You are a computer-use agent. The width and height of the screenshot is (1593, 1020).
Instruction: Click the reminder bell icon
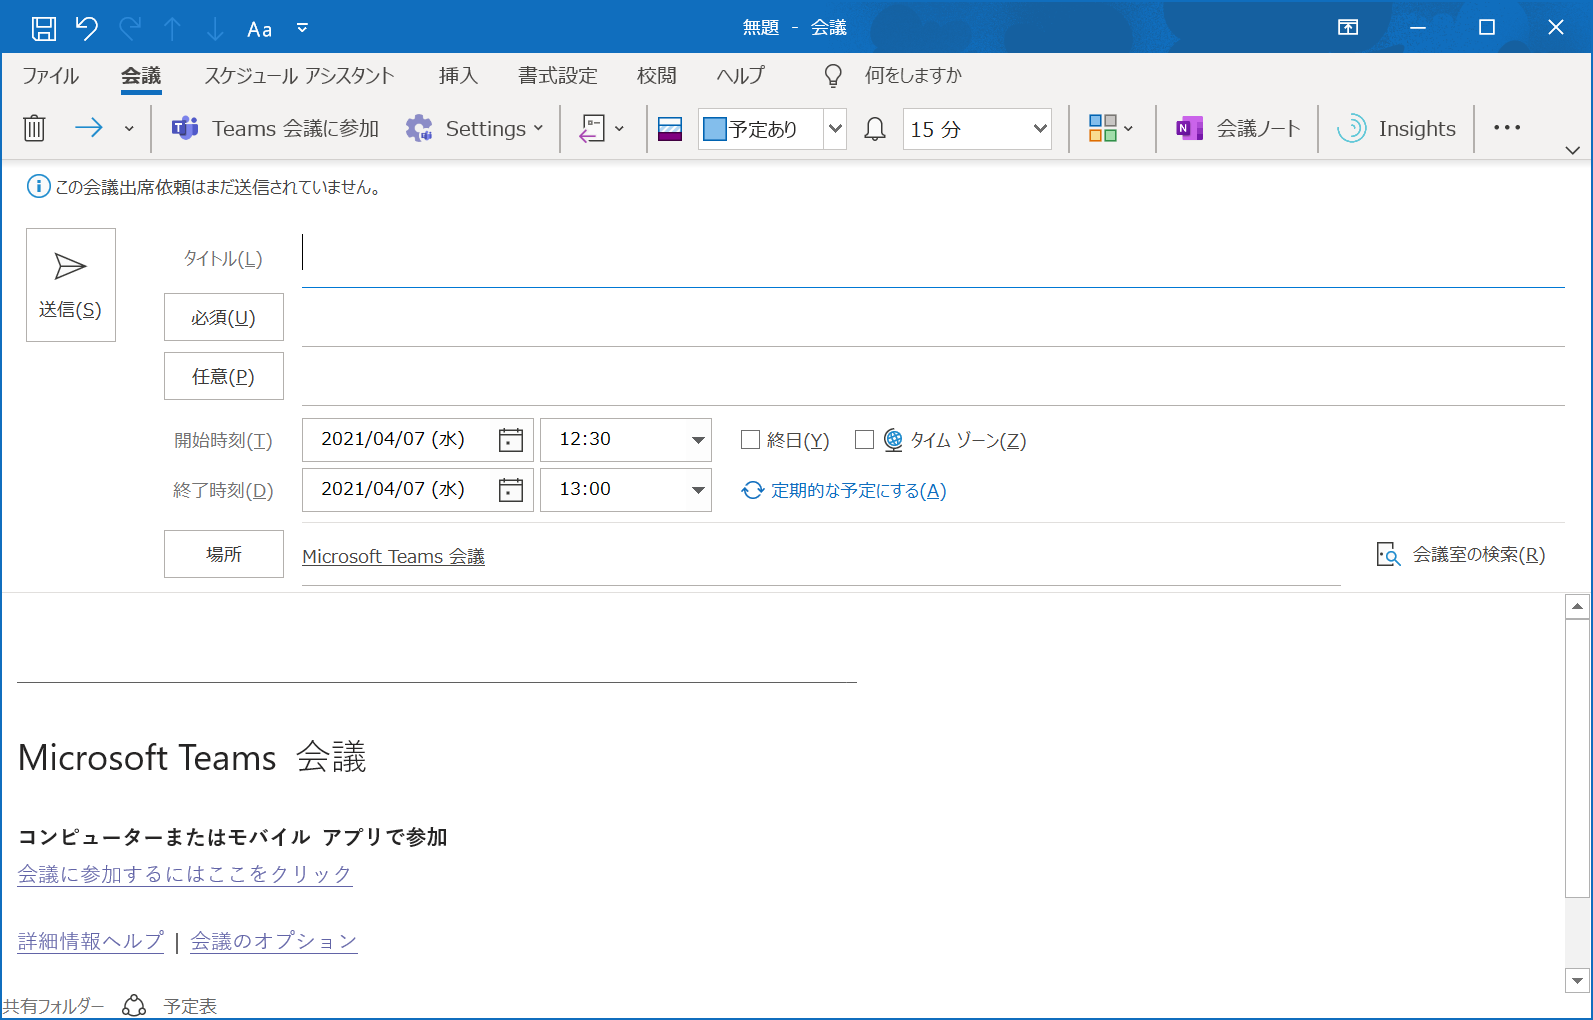[875, 128]
